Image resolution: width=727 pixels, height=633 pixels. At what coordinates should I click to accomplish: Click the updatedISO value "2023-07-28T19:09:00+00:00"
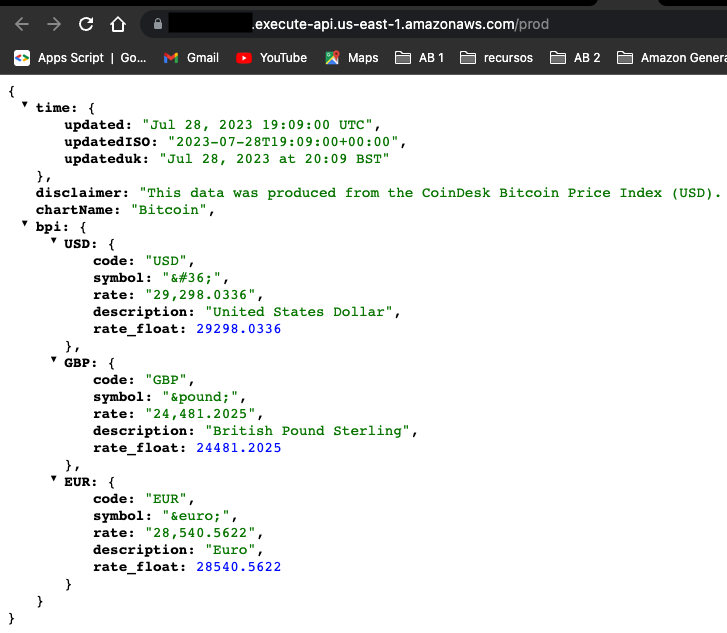(283, 142)
